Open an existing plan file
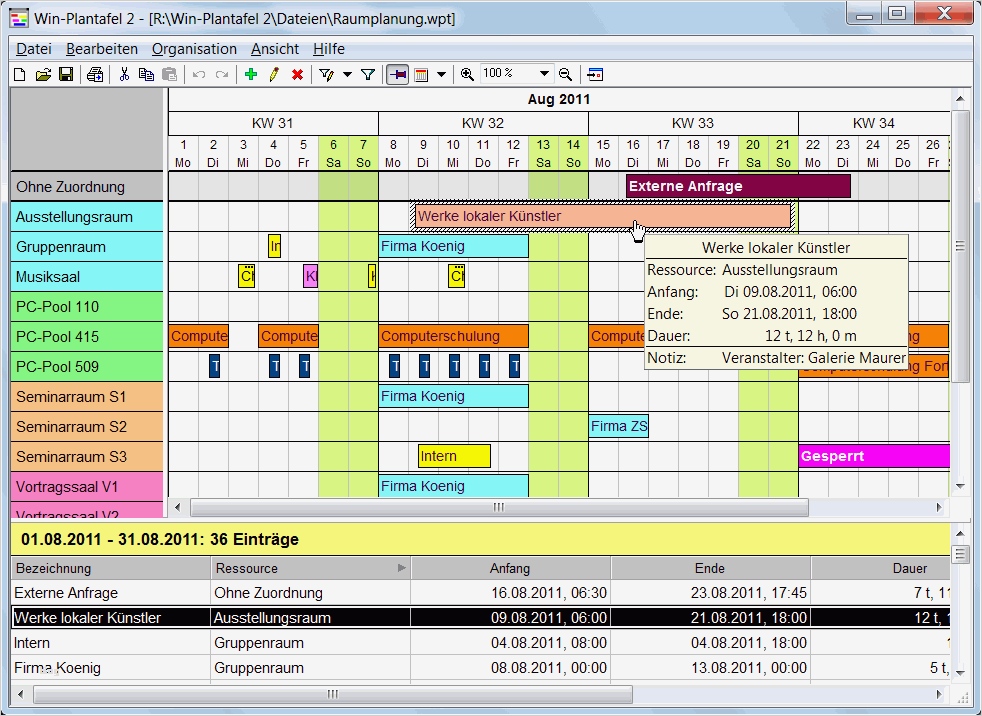982x716 pixels. coord(42,74)
